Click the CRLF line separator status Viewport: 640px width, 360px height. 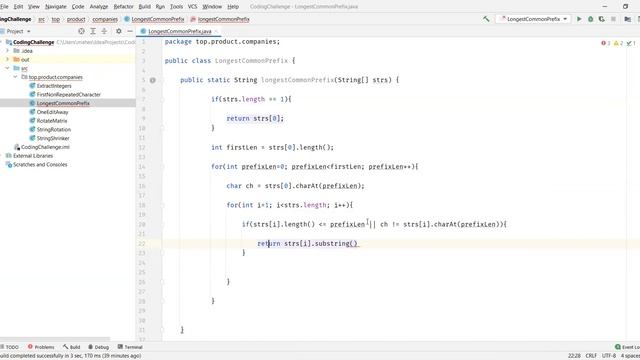tap(591, 356)
